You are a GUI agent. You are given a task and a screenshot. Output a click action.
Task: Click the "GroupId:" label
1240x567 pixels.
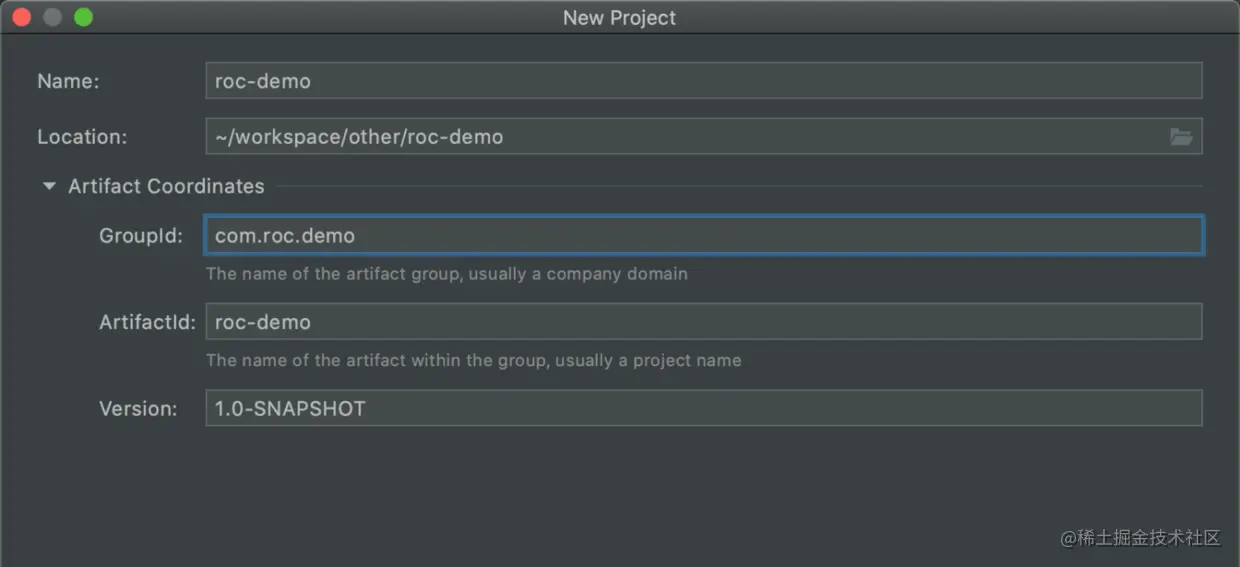click(141, 236)
